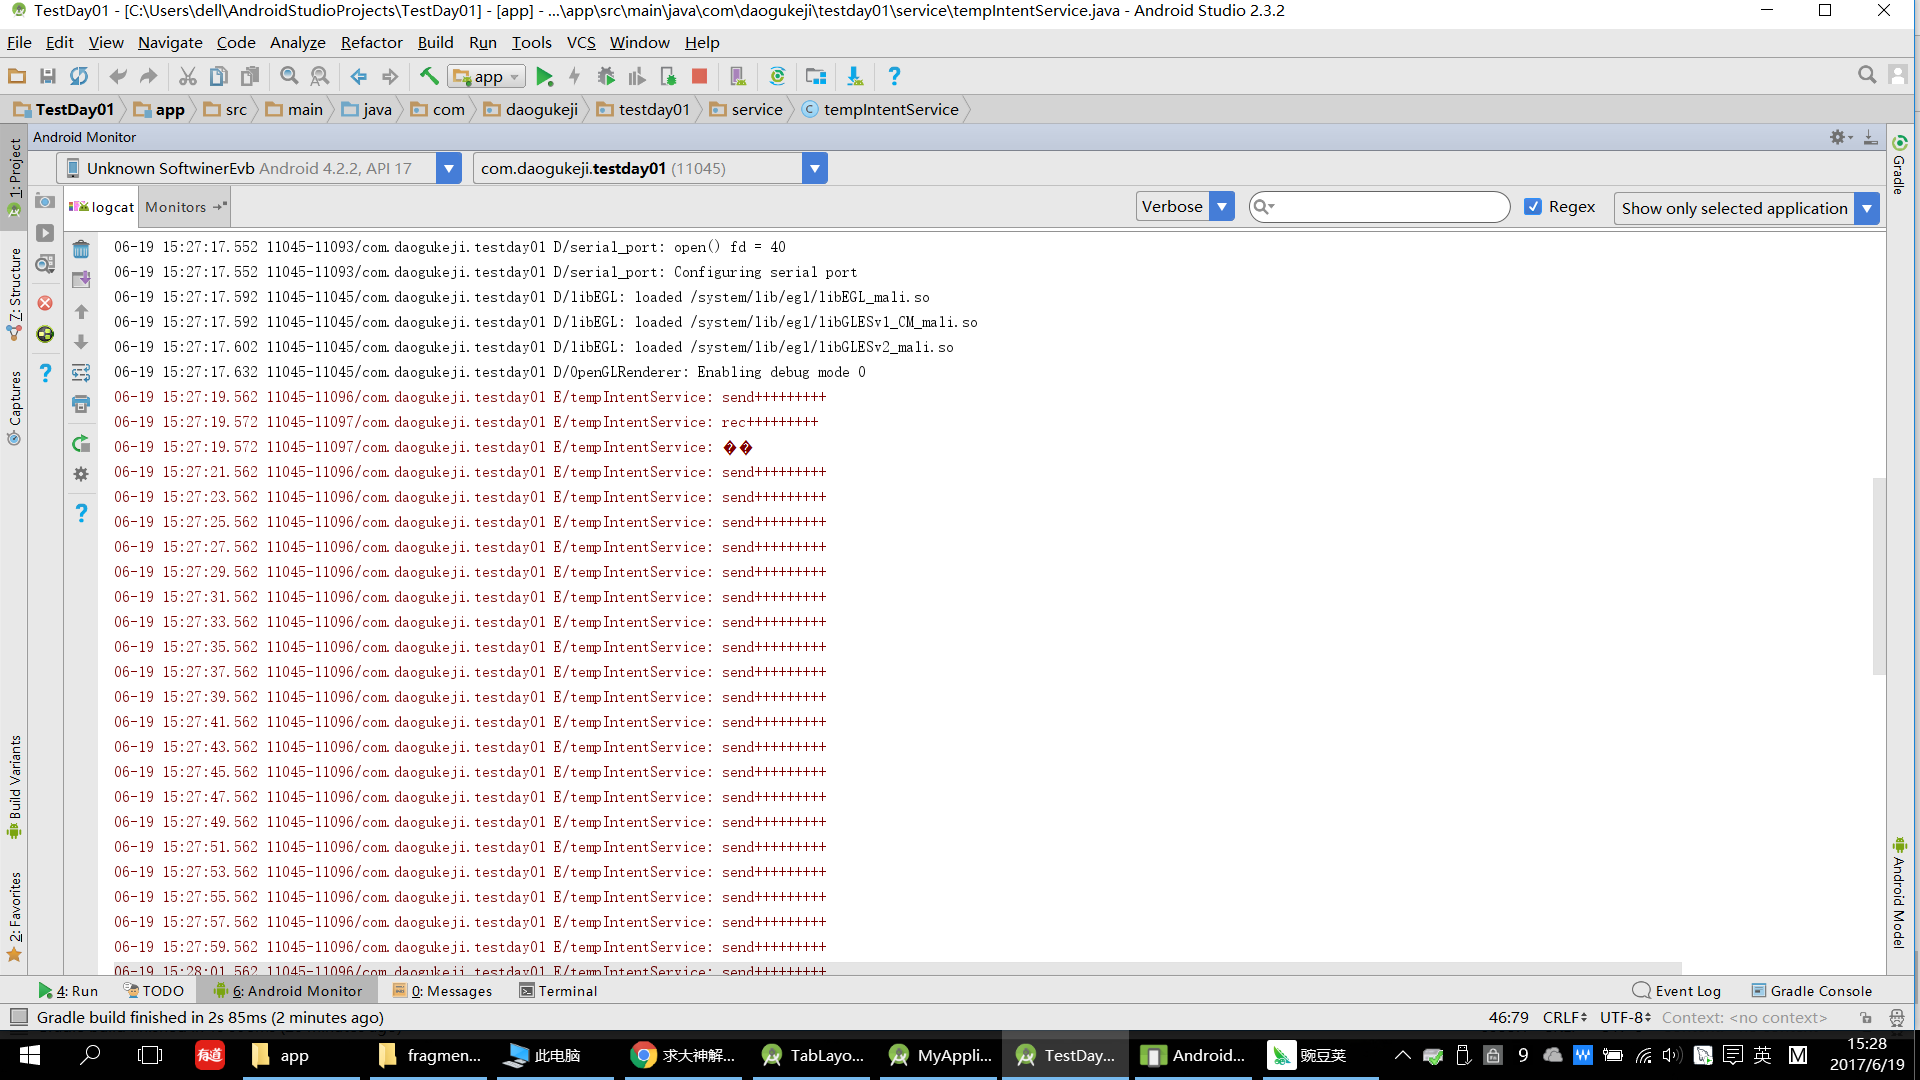Click the Screen Record icon
The image size is (1920, 1080).
coord(45,233)
